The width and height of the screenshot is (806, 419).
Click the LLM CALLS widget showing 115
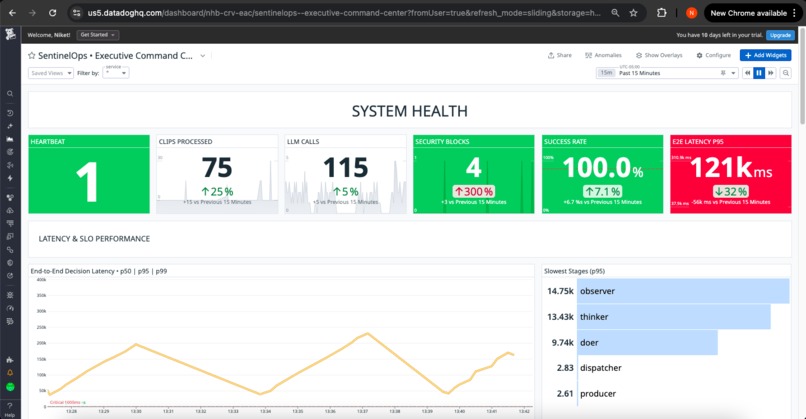(345, 174)
